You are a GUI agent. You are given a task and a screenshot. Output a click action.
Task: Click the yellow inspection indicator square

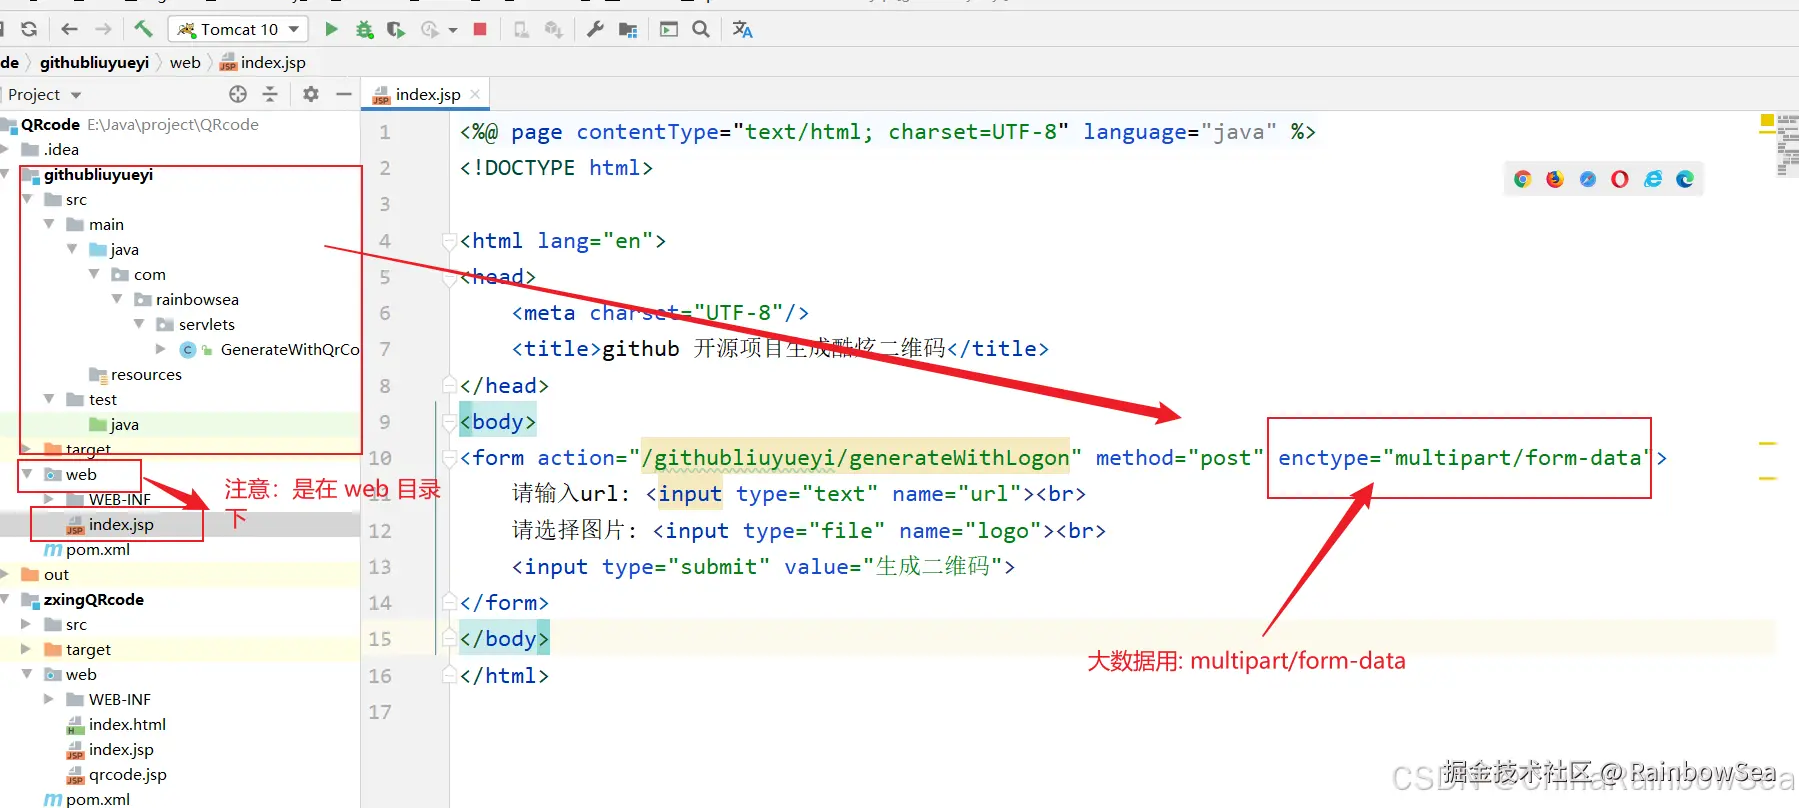click(x=1767, y=121)
